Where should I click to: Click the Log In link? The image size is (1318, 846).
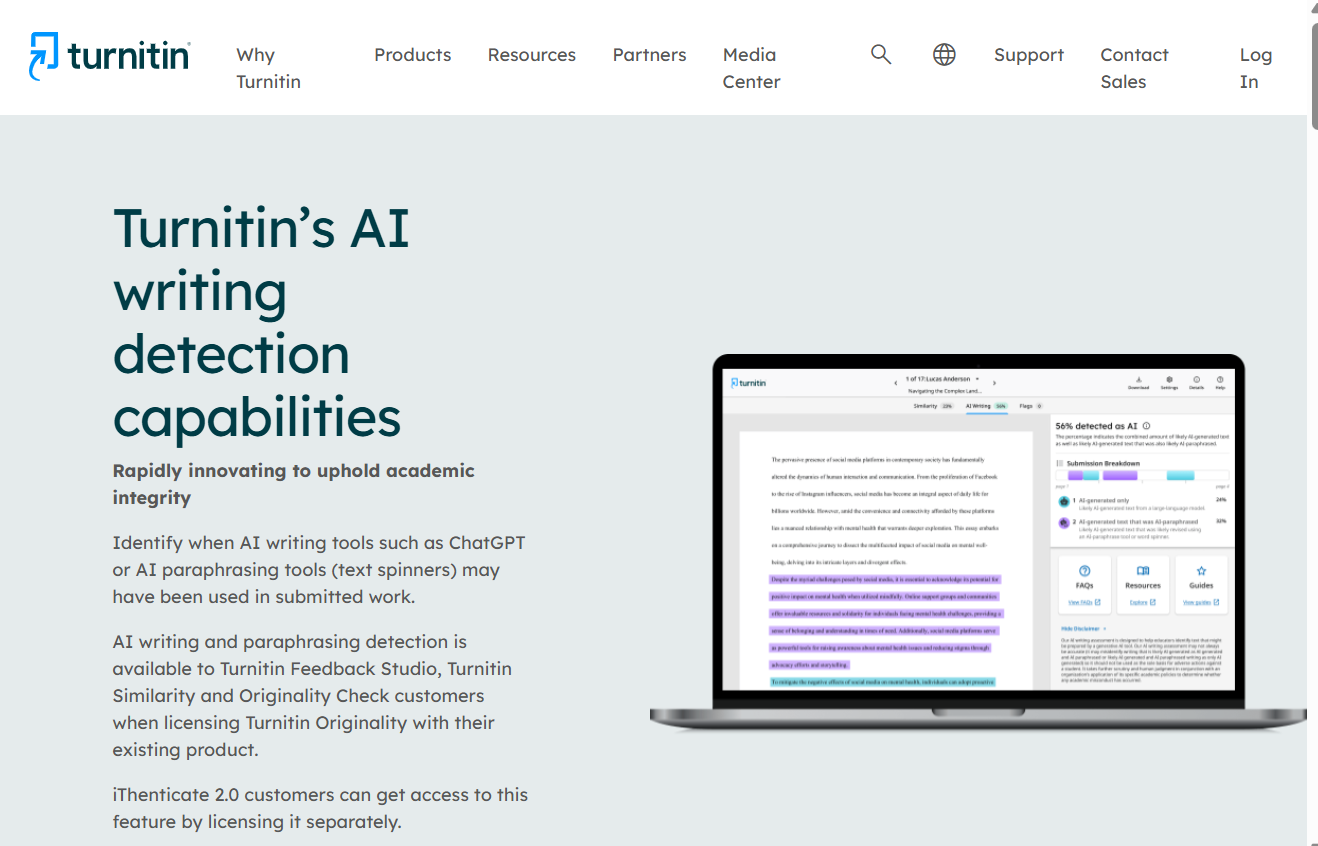tap(1256, 68)
